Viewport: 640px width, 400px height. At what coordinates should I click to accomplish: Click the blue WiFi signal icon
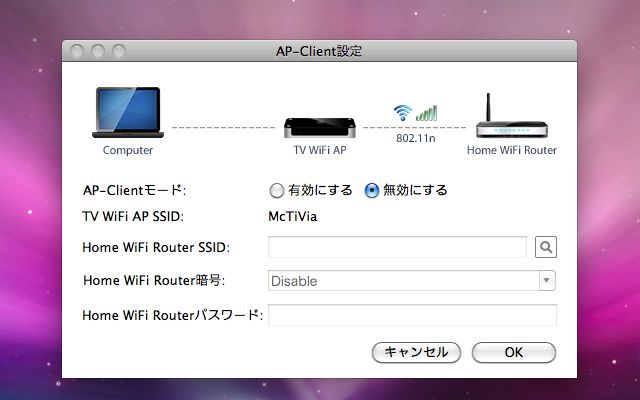coord(403,113)
